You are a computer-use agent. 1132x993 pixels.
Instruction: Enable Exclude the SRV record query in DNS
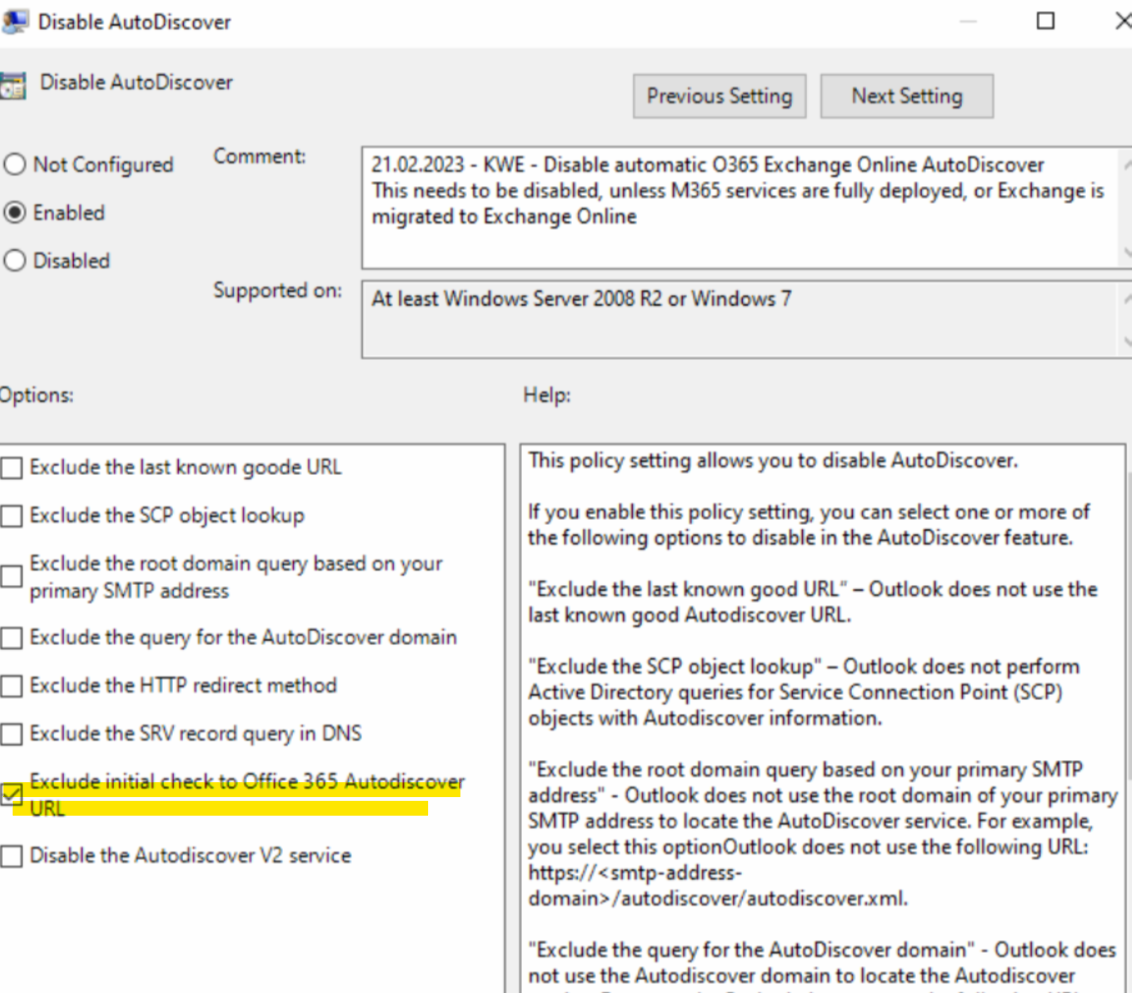(12, 734)
